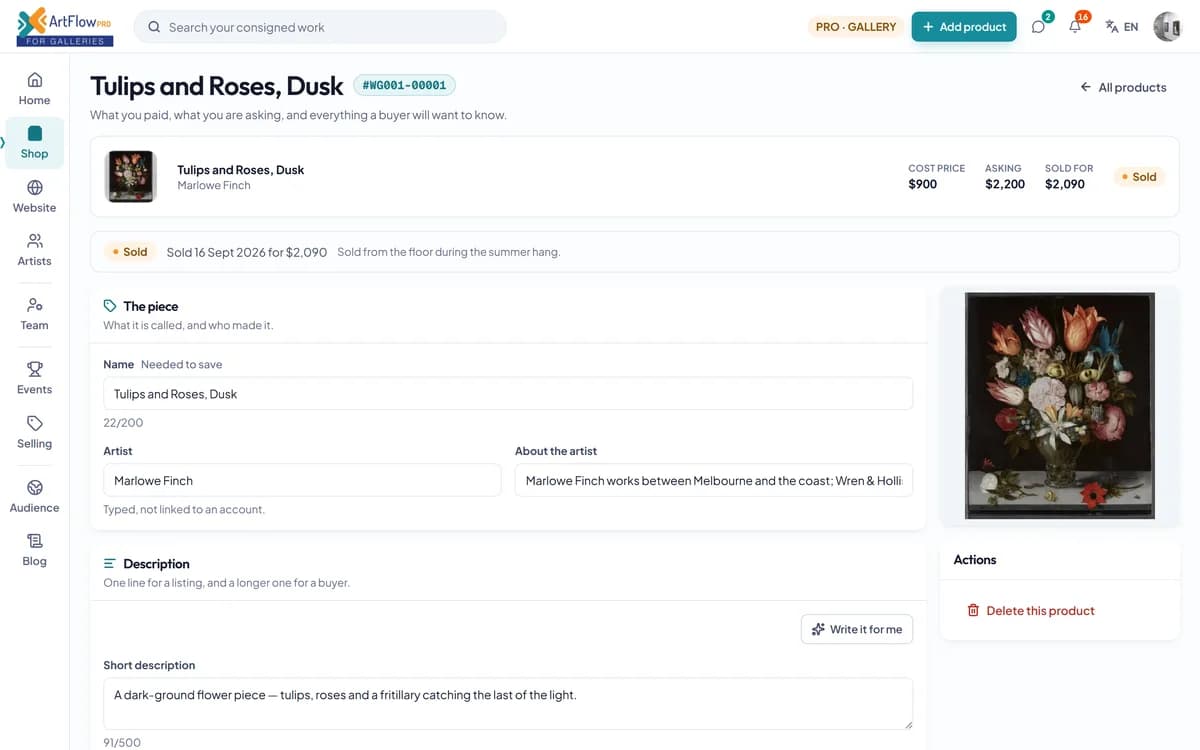Image resolution: width=1200 pixels, height=750 pixels.
Task: Expand the sidebar collapse chevron
Action: pos(3,142)
